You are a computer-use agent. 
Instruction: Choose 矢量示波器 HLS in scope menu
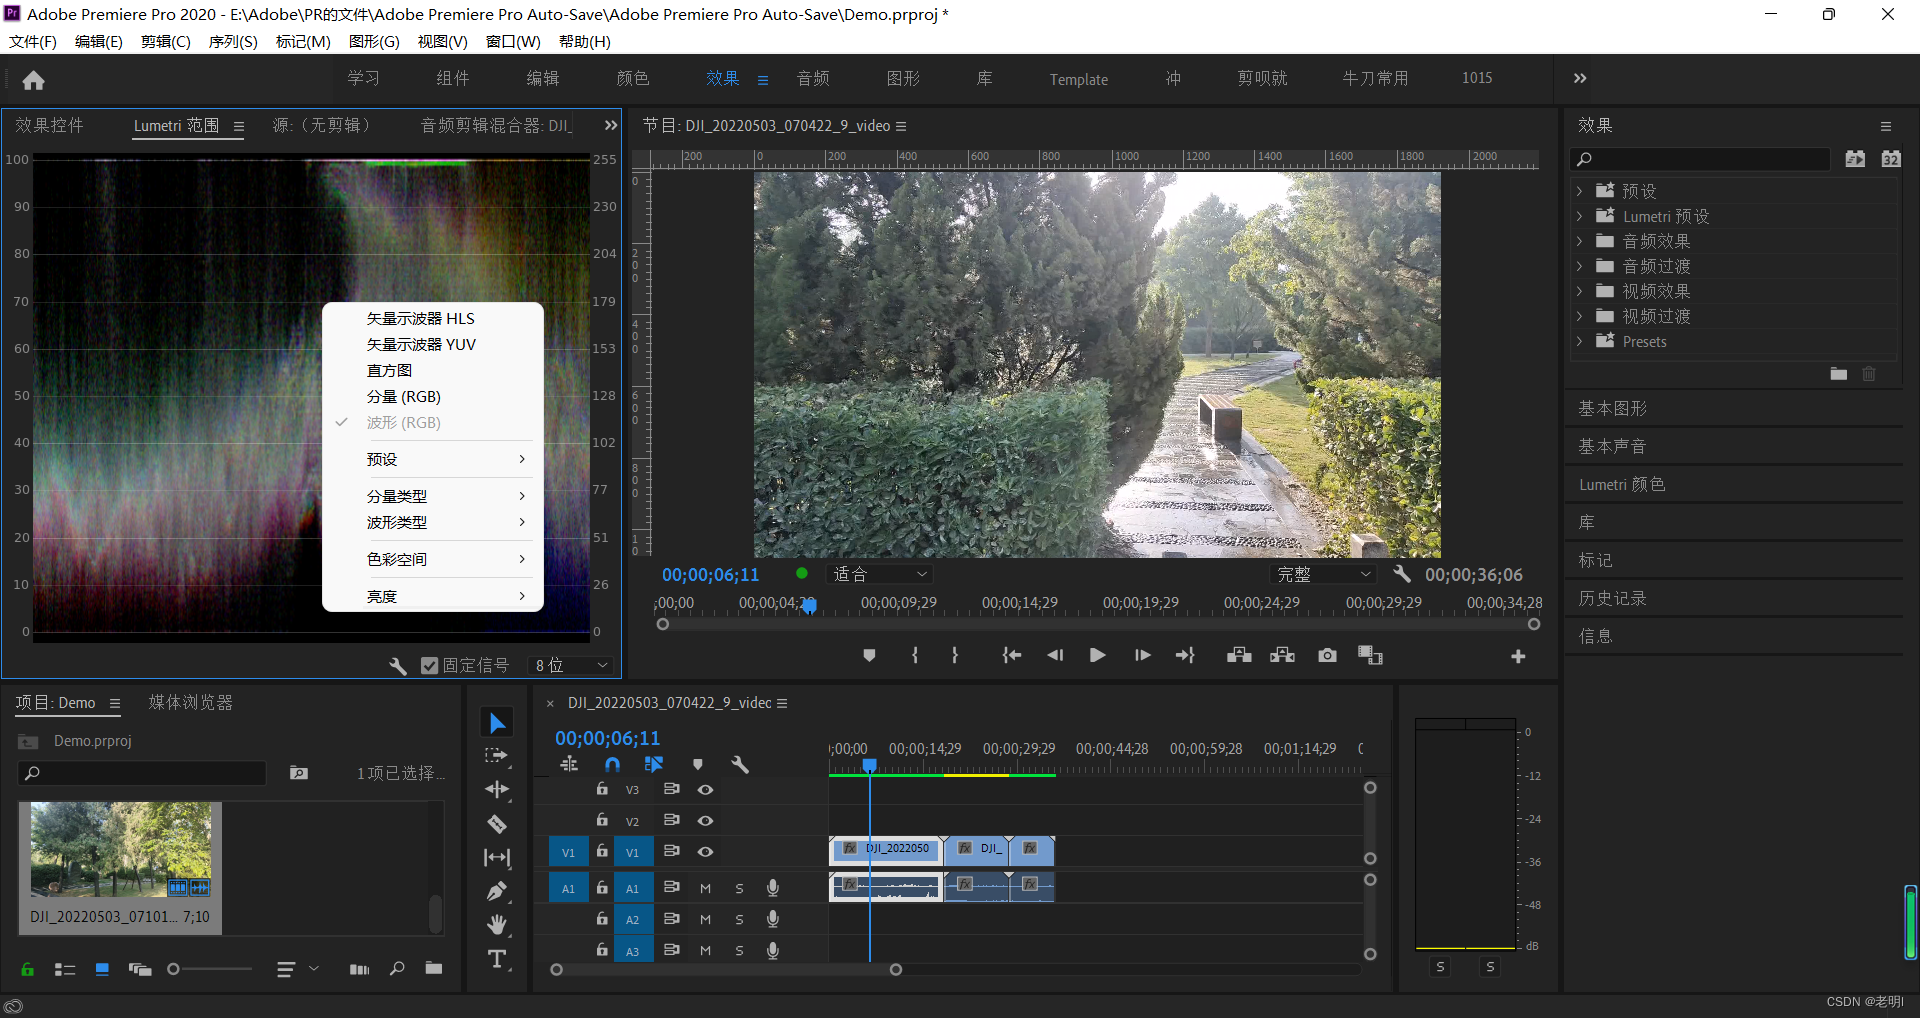pyautogui.click(x=421, y=318)
